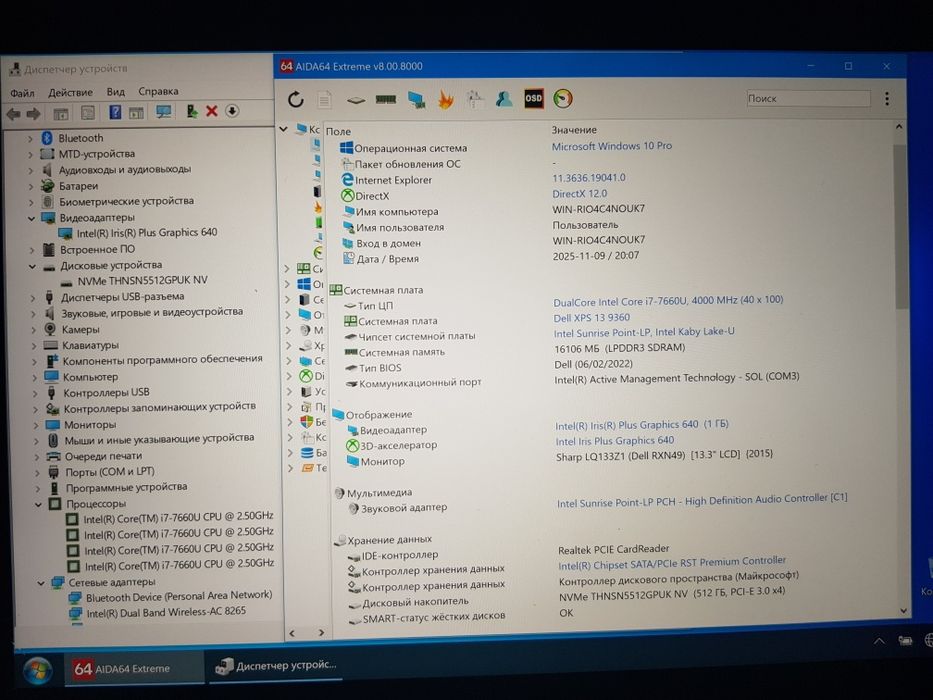933x700 pixels.
Task: Open Intel Iris Plus Graphics 640 accelerator link
Action: (615, 440)
